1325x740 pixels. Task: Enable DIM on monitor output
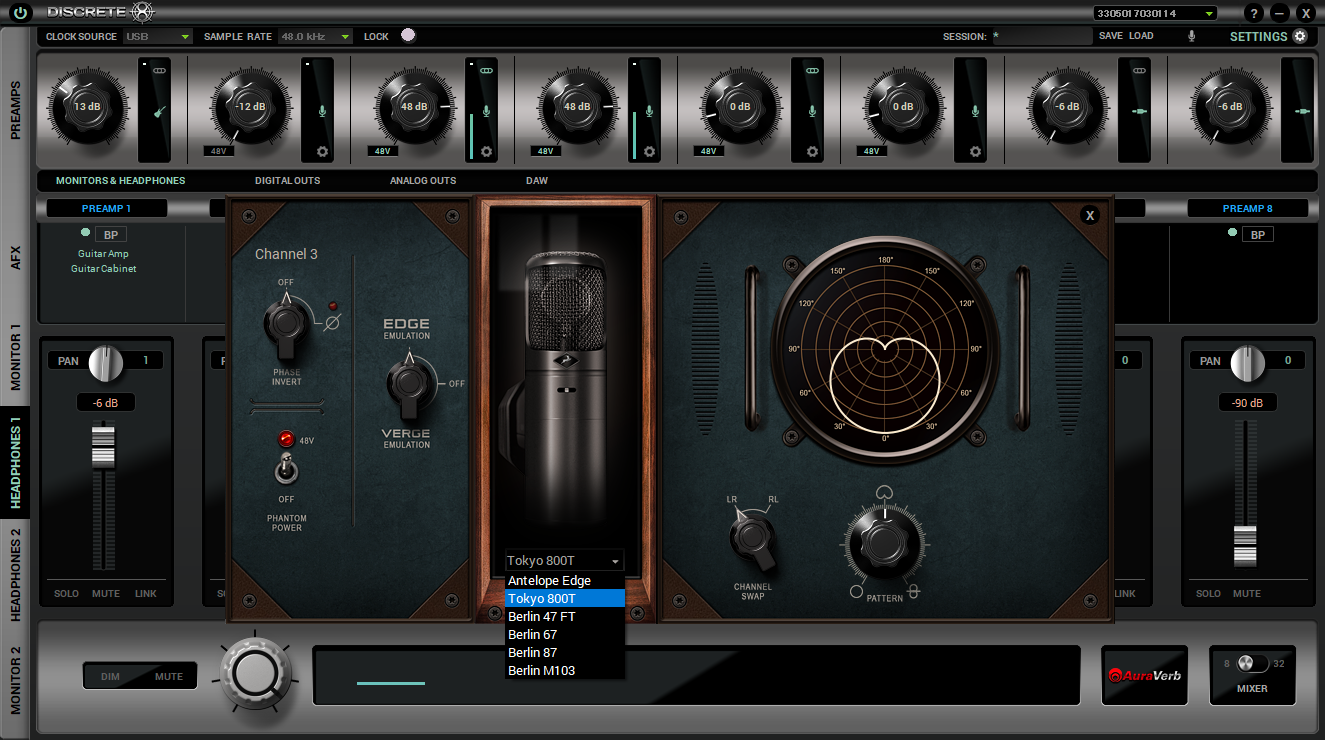point(110,676)
